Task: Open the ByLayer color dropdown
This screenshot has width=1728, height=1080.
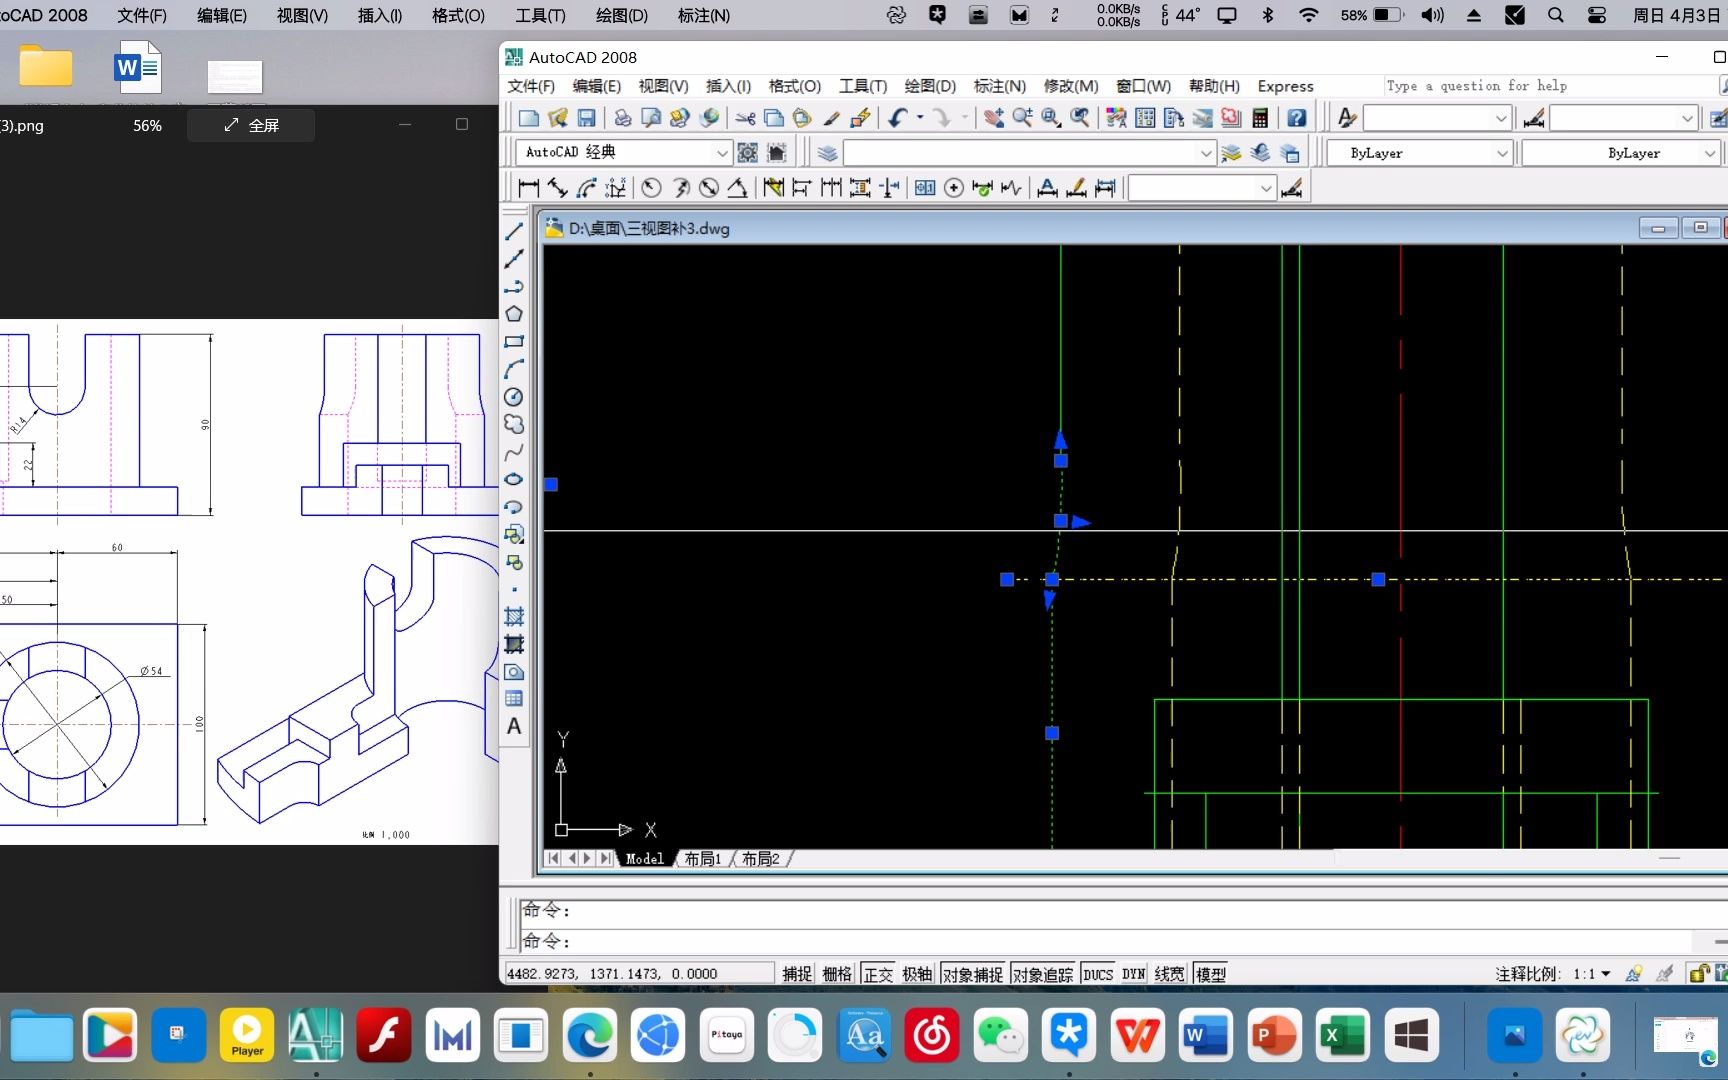Action: (1502, 152)
